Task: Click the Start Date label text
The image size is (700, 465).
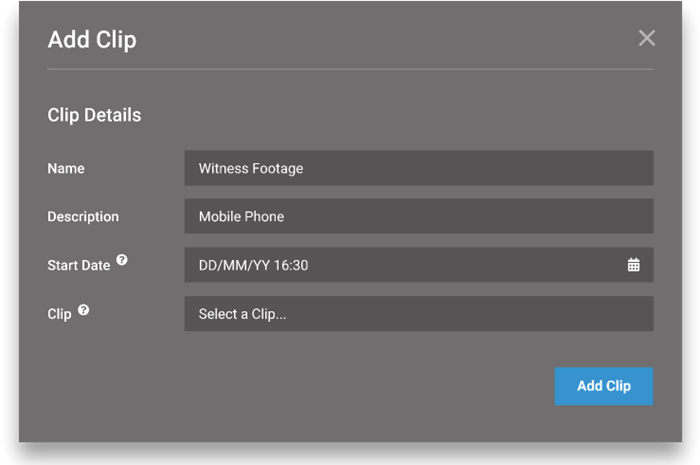Action: (79, 265)
